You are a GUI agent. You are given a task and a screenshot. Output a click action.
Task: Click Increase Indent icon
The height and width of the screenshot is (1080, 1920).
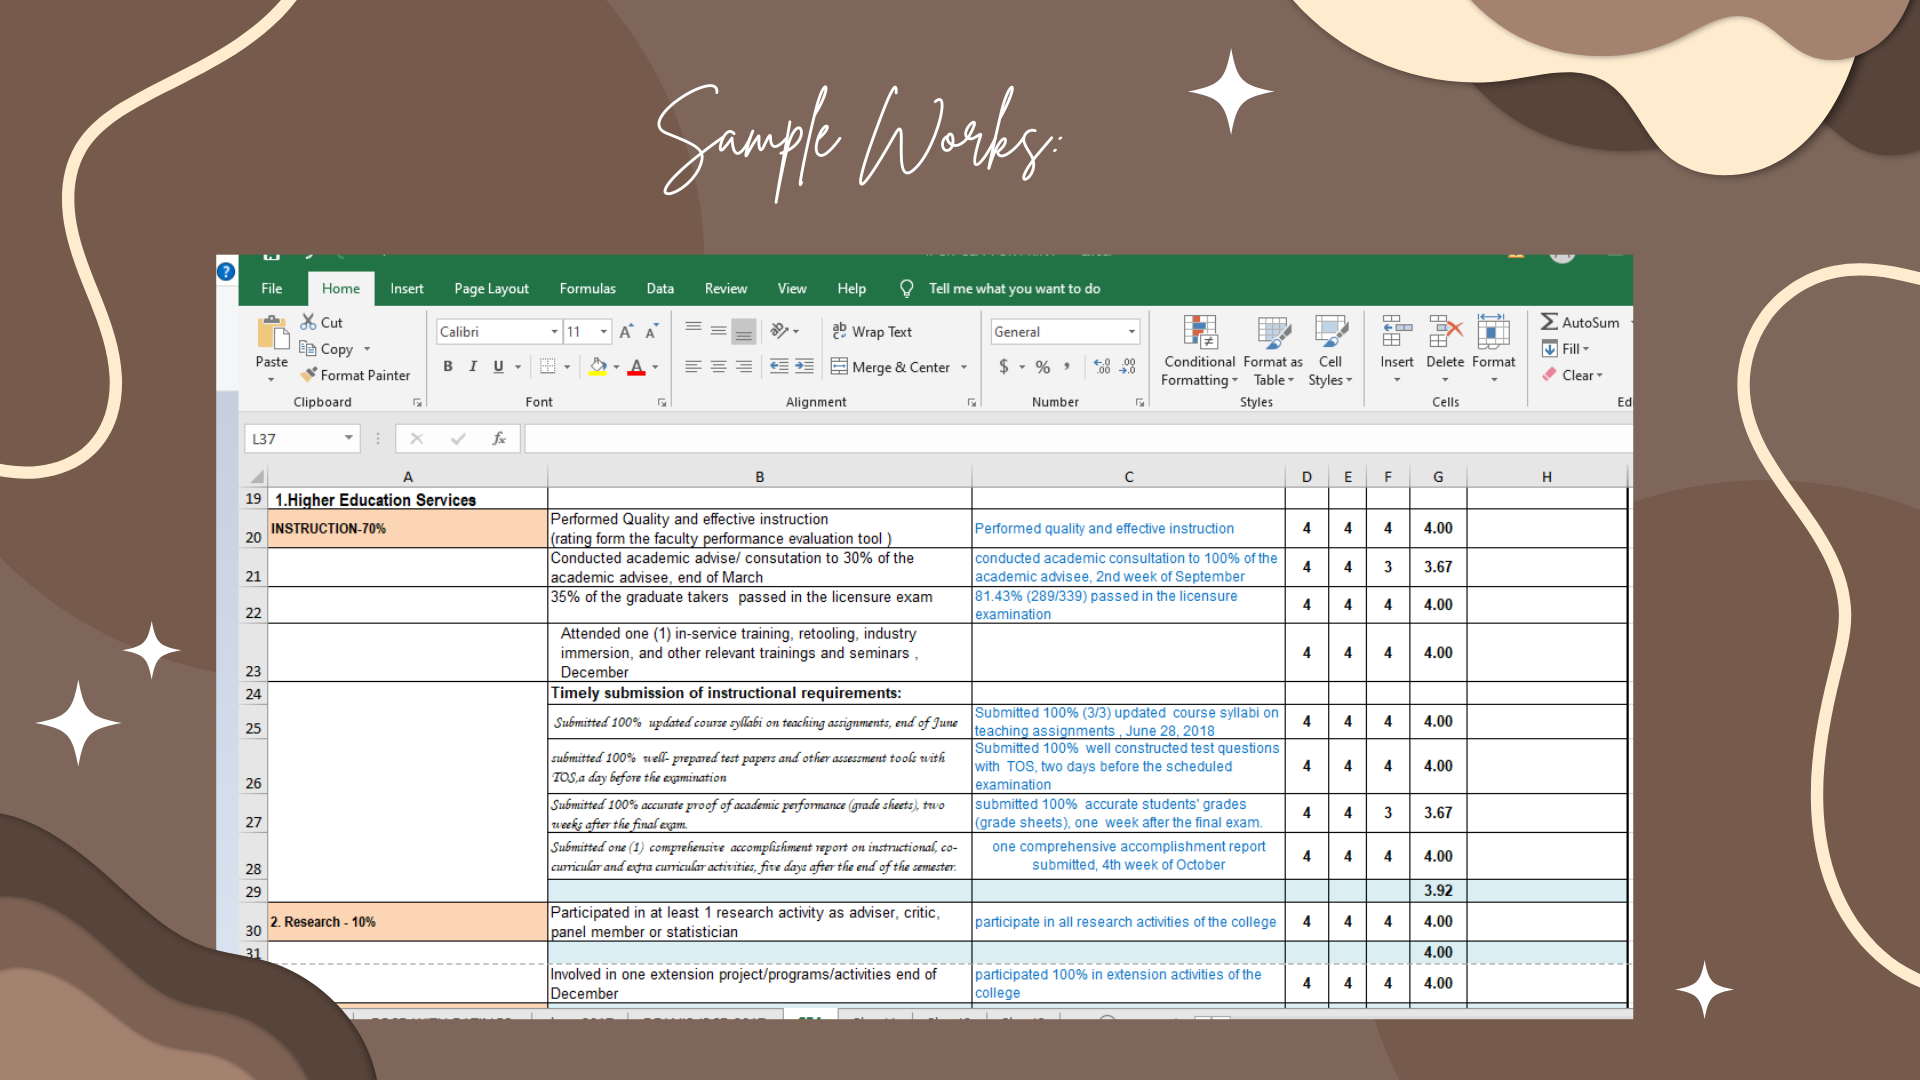804,367
